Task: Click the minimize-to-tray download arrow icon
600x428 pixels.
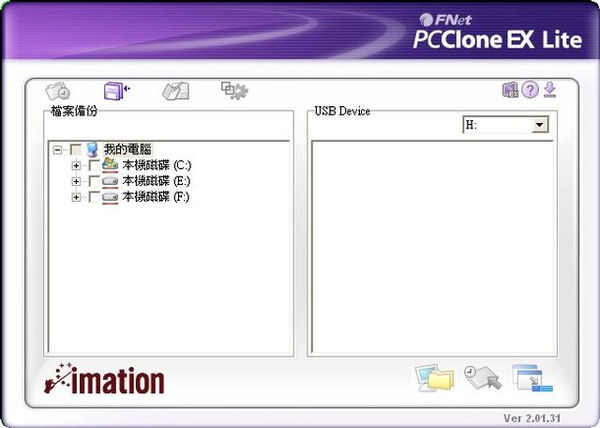Action: [x=550, y=90]
